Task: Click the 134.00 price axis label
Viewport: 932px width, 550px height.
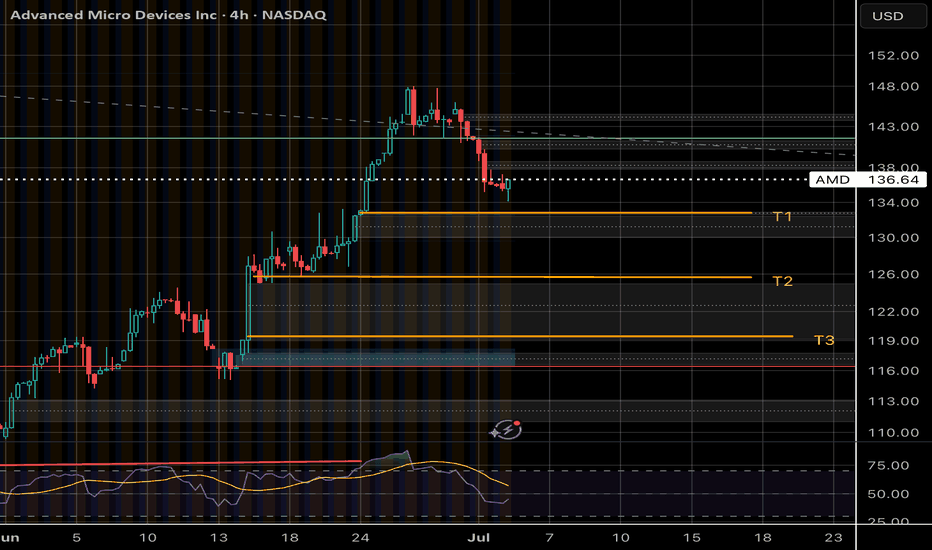Action: coord(893,203)
